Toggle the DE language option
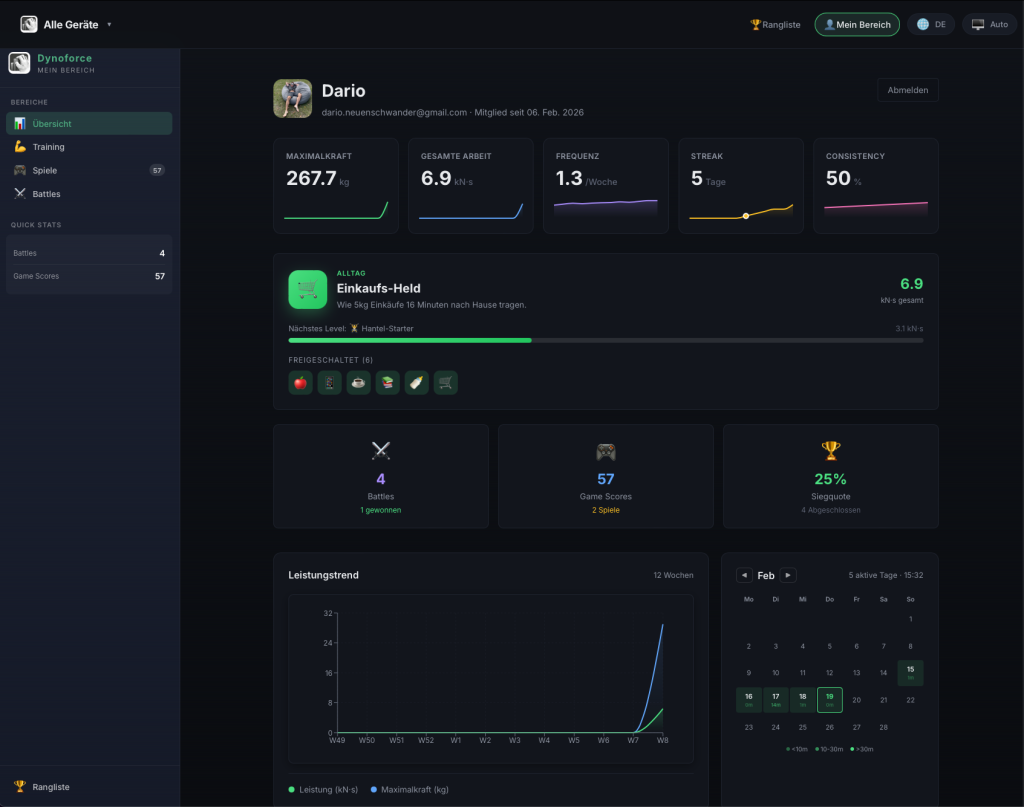Viewport: 1024px width, 807px height. [x=931, y=24]
